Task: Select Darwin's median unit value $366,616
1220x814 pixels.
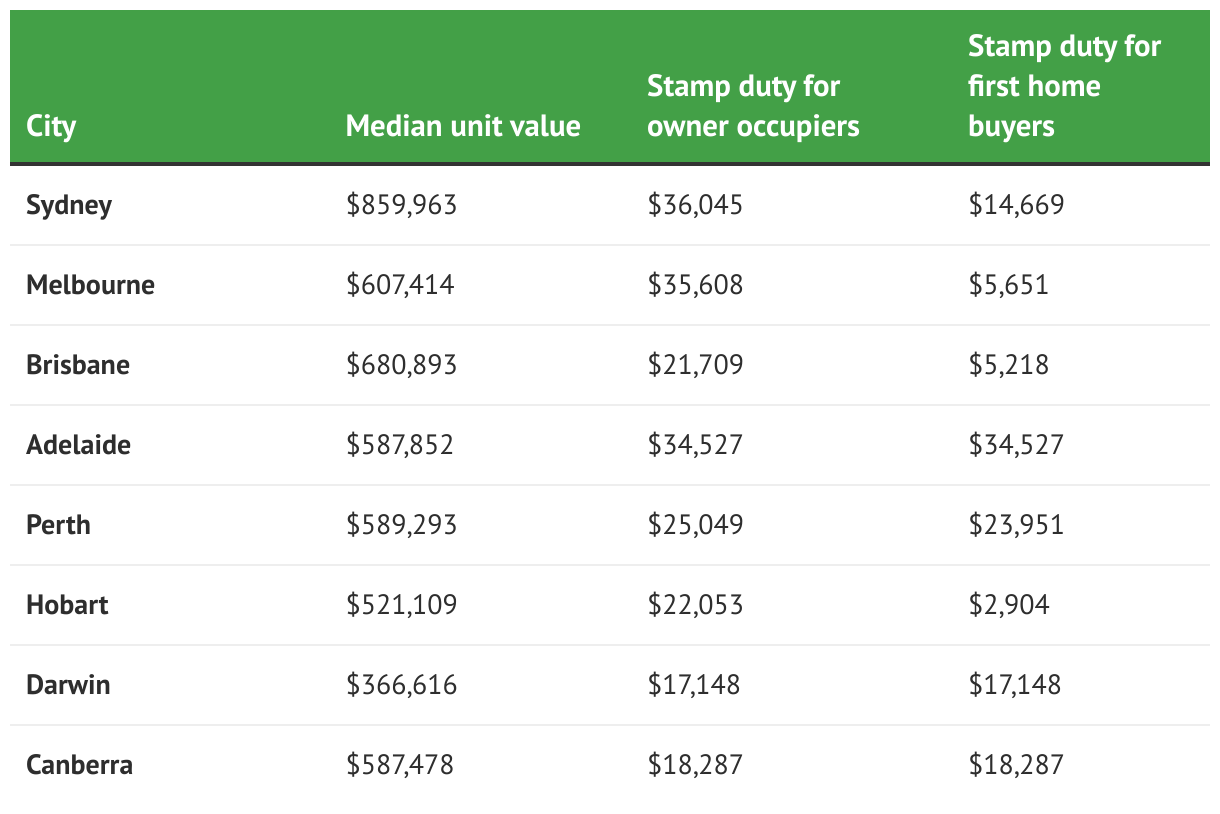Action: [401, 685]
